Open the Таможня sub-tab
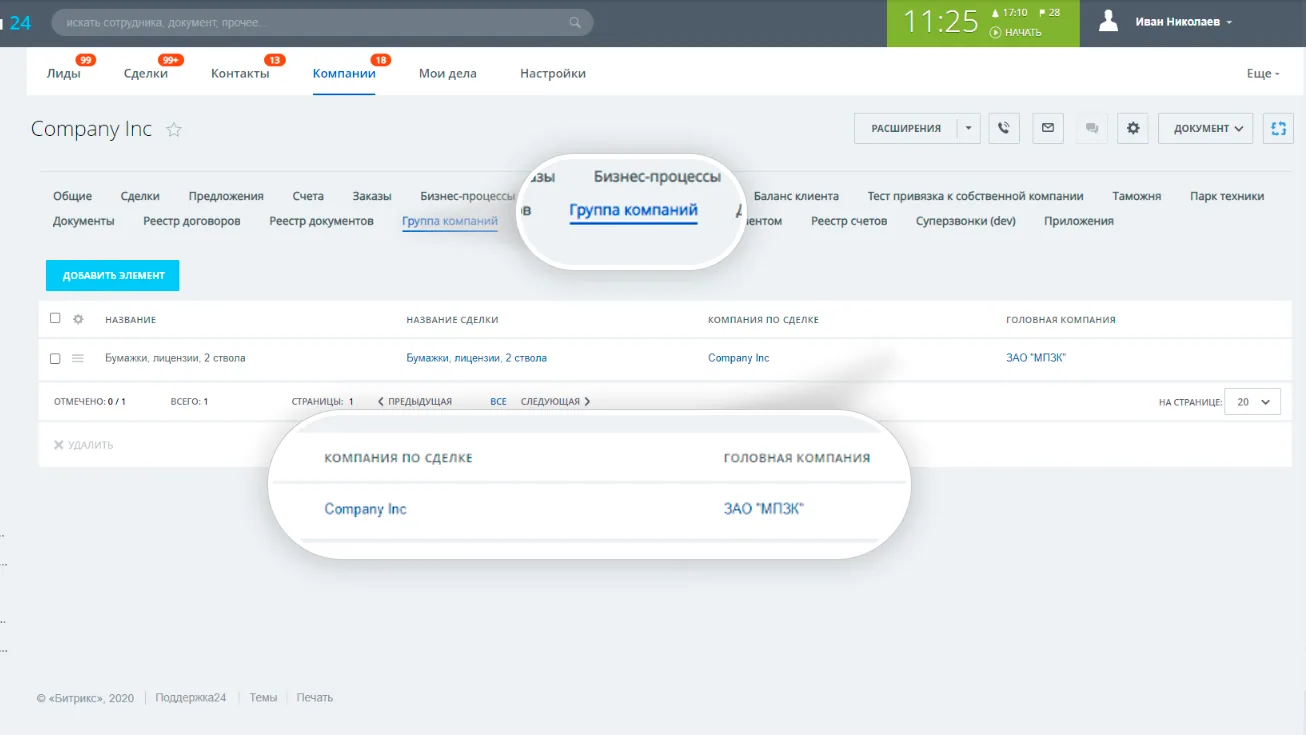Viewport: 1306px width, 735px height. [x=1137, y=196]
